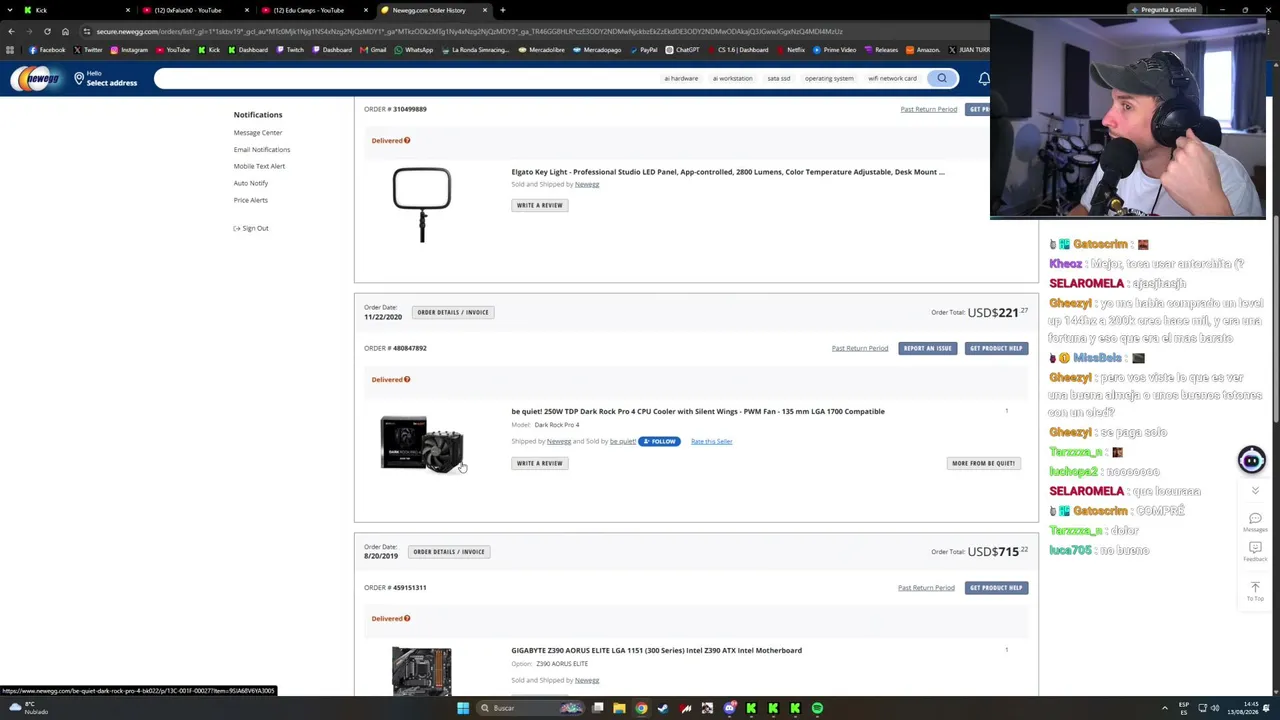1280x720 pixels.
Task: Click Select address in the Newegg header
Action: pos(112,83)
